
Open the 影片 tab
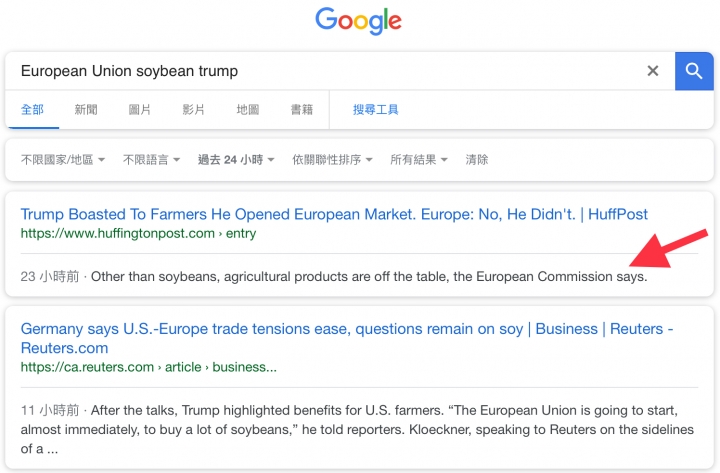point(193,109)
